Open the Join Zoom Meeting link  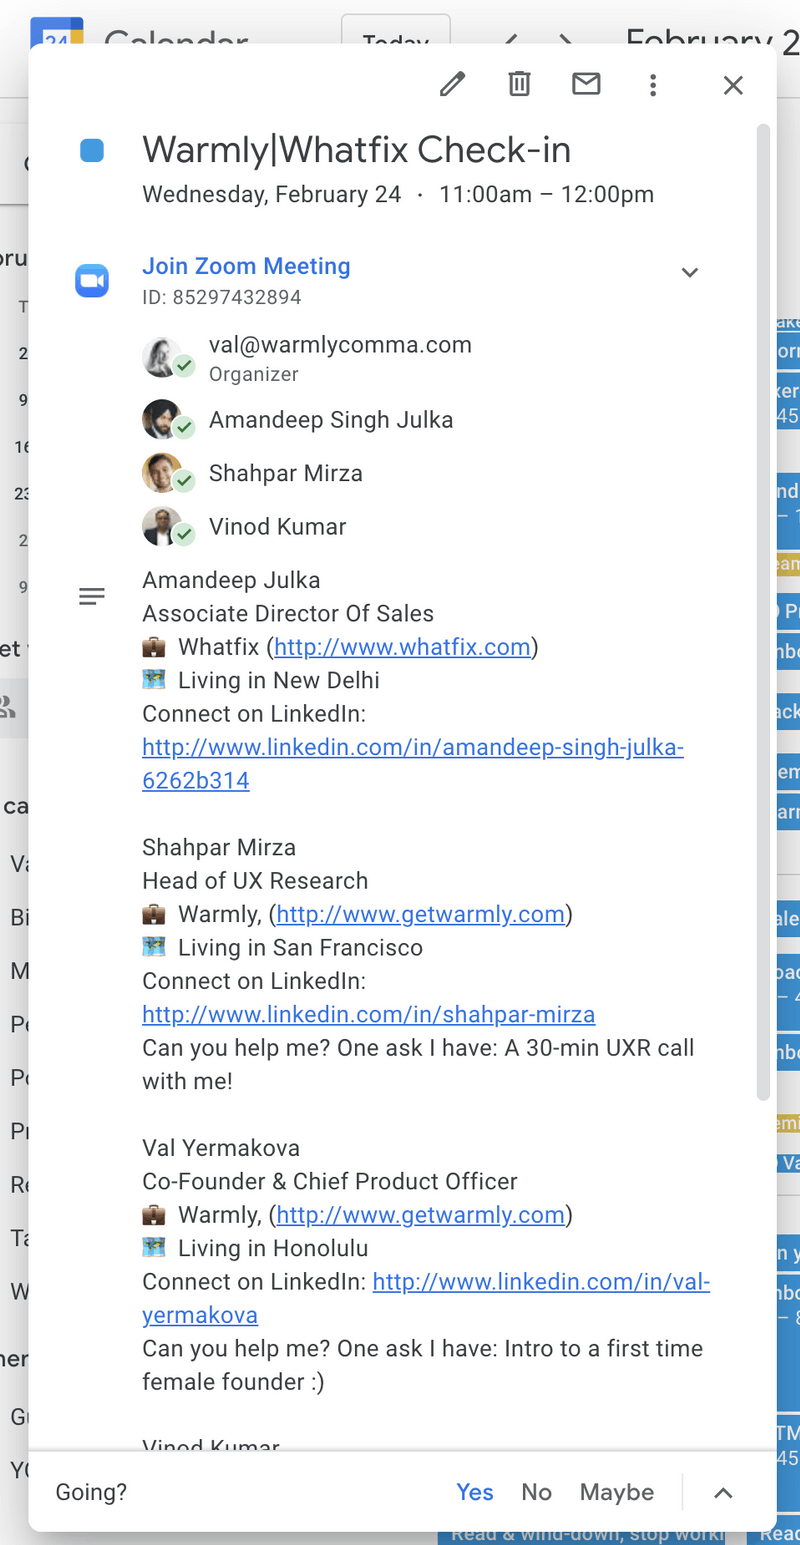246,266
